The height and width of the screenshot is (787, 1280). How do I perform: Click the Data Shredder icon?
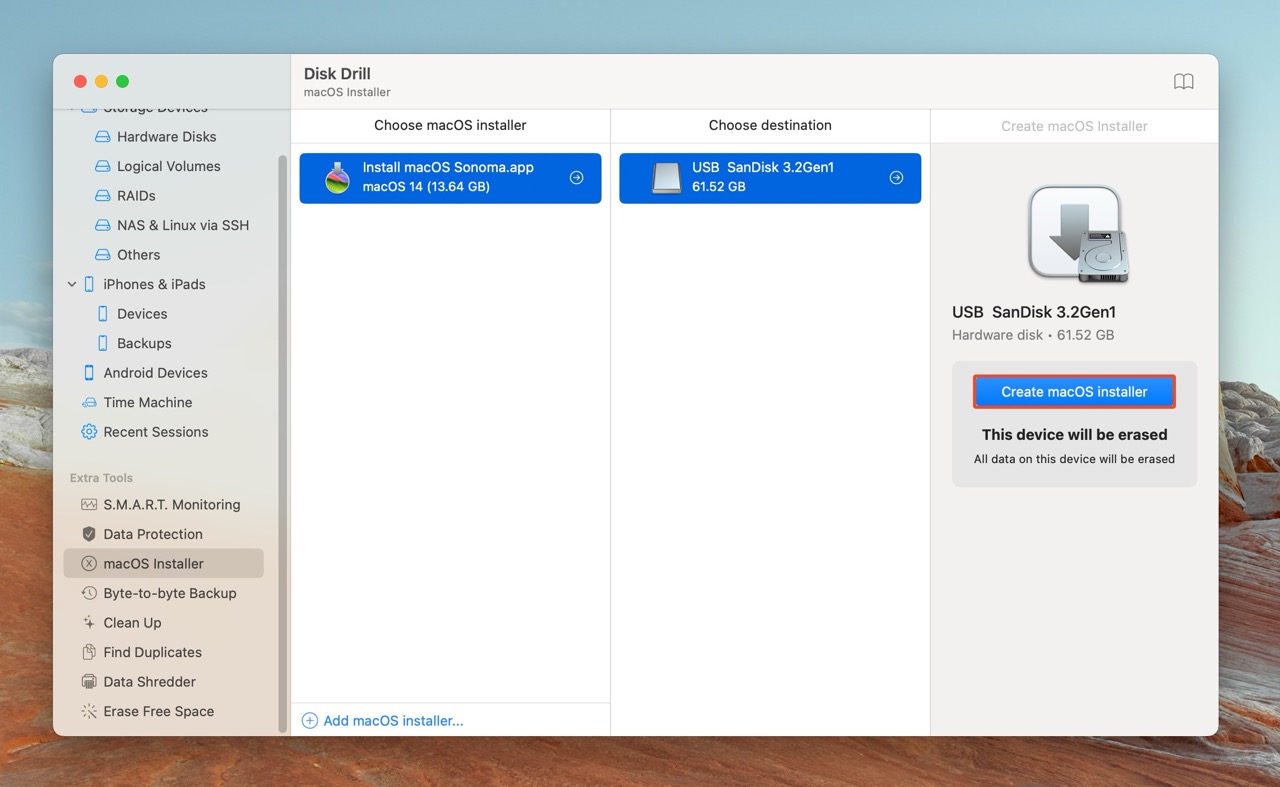89,682
